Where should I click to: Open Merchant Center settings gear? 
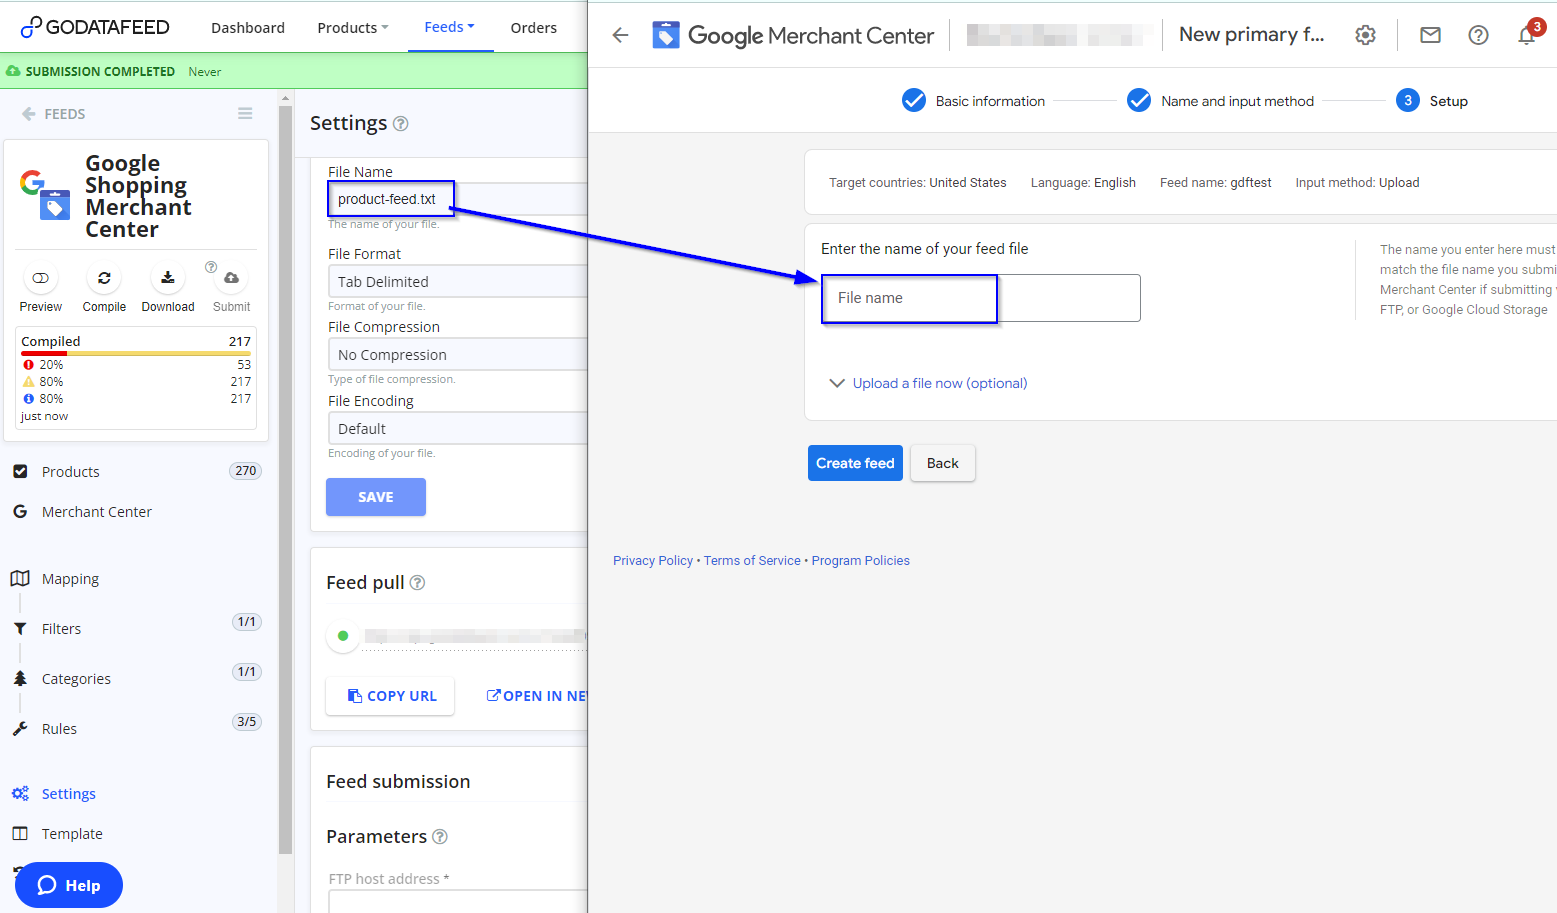pyautogui.click(x=1365, y=35)
